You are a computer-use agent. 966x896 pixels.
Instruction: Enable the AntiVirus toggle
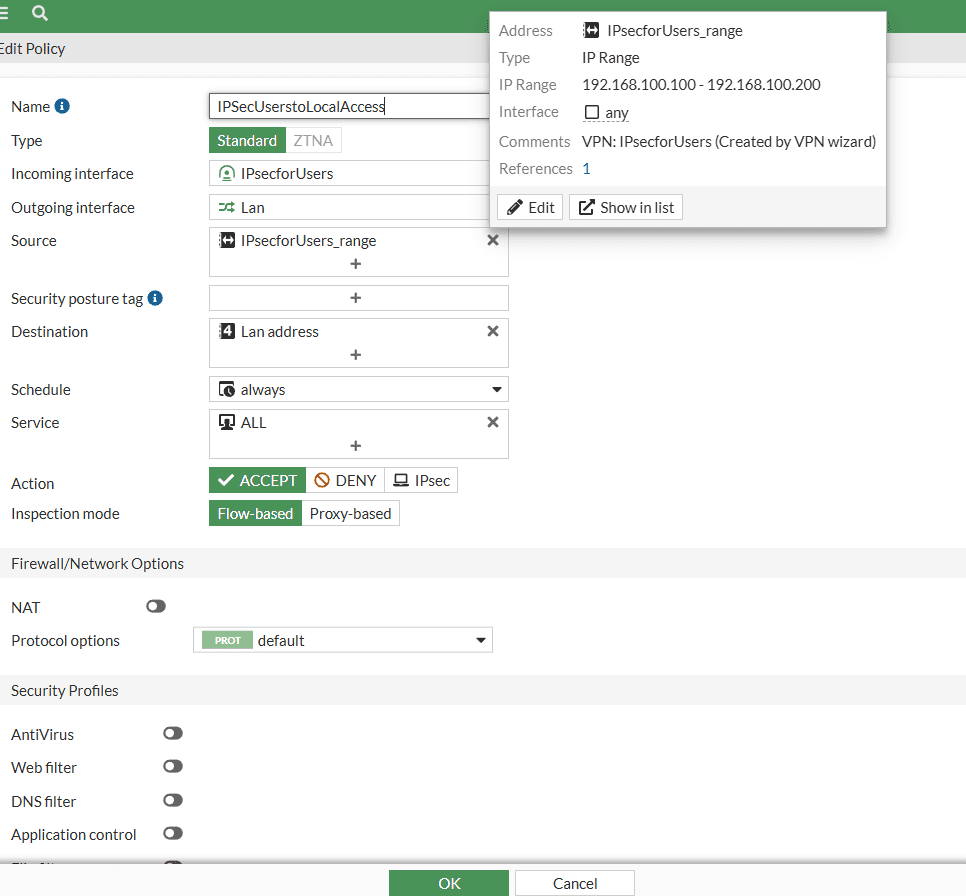pyautogui.click(x=172, y=733)
